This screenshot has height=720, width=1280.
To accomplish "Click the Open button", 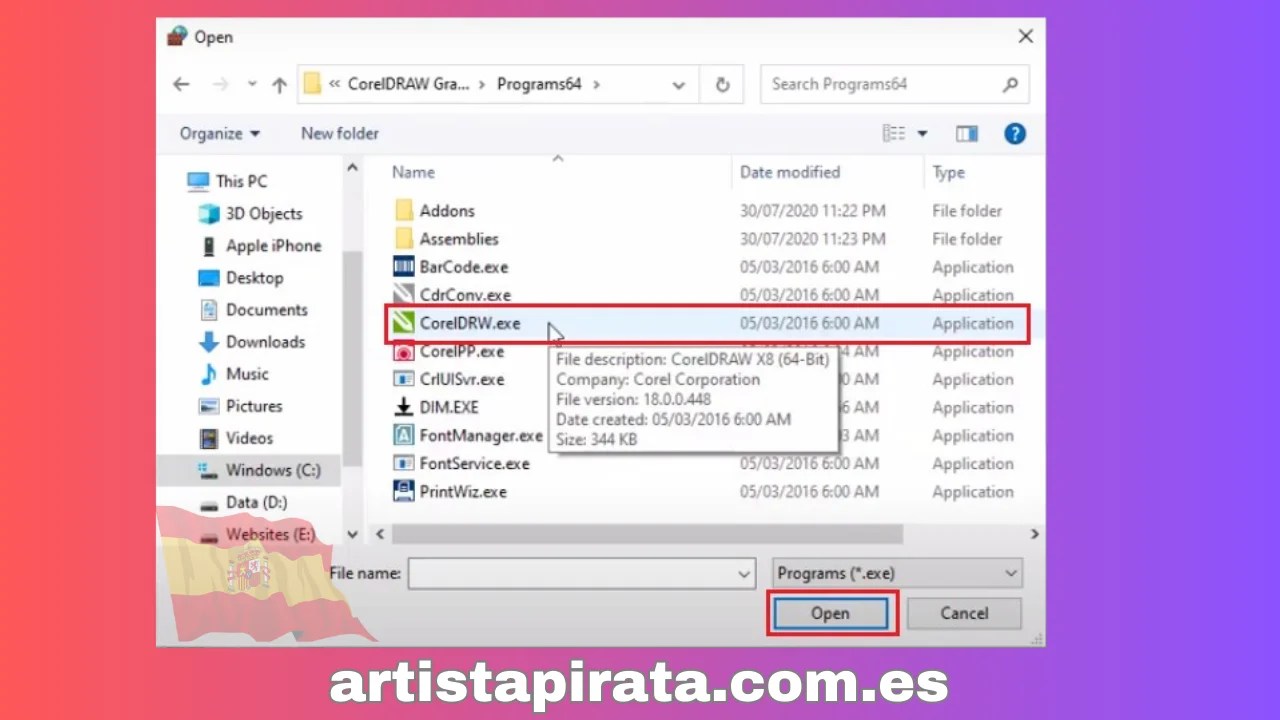I will [830, 613].
